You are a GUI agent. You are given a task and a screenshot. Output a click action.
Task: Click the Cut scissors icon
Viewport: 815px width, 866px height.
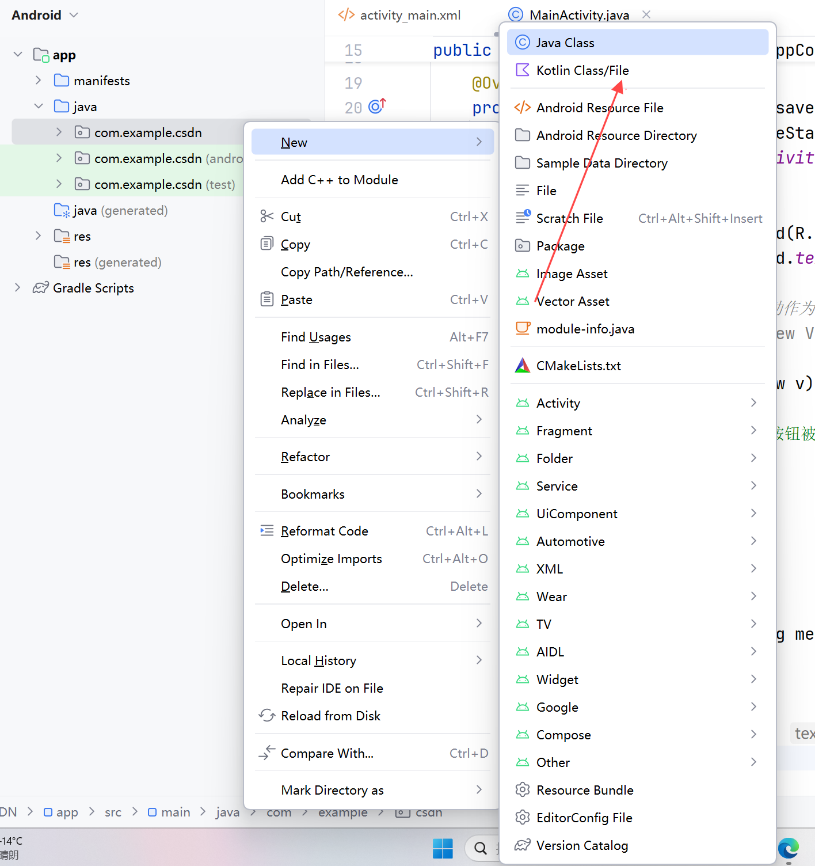coord(267,216)
